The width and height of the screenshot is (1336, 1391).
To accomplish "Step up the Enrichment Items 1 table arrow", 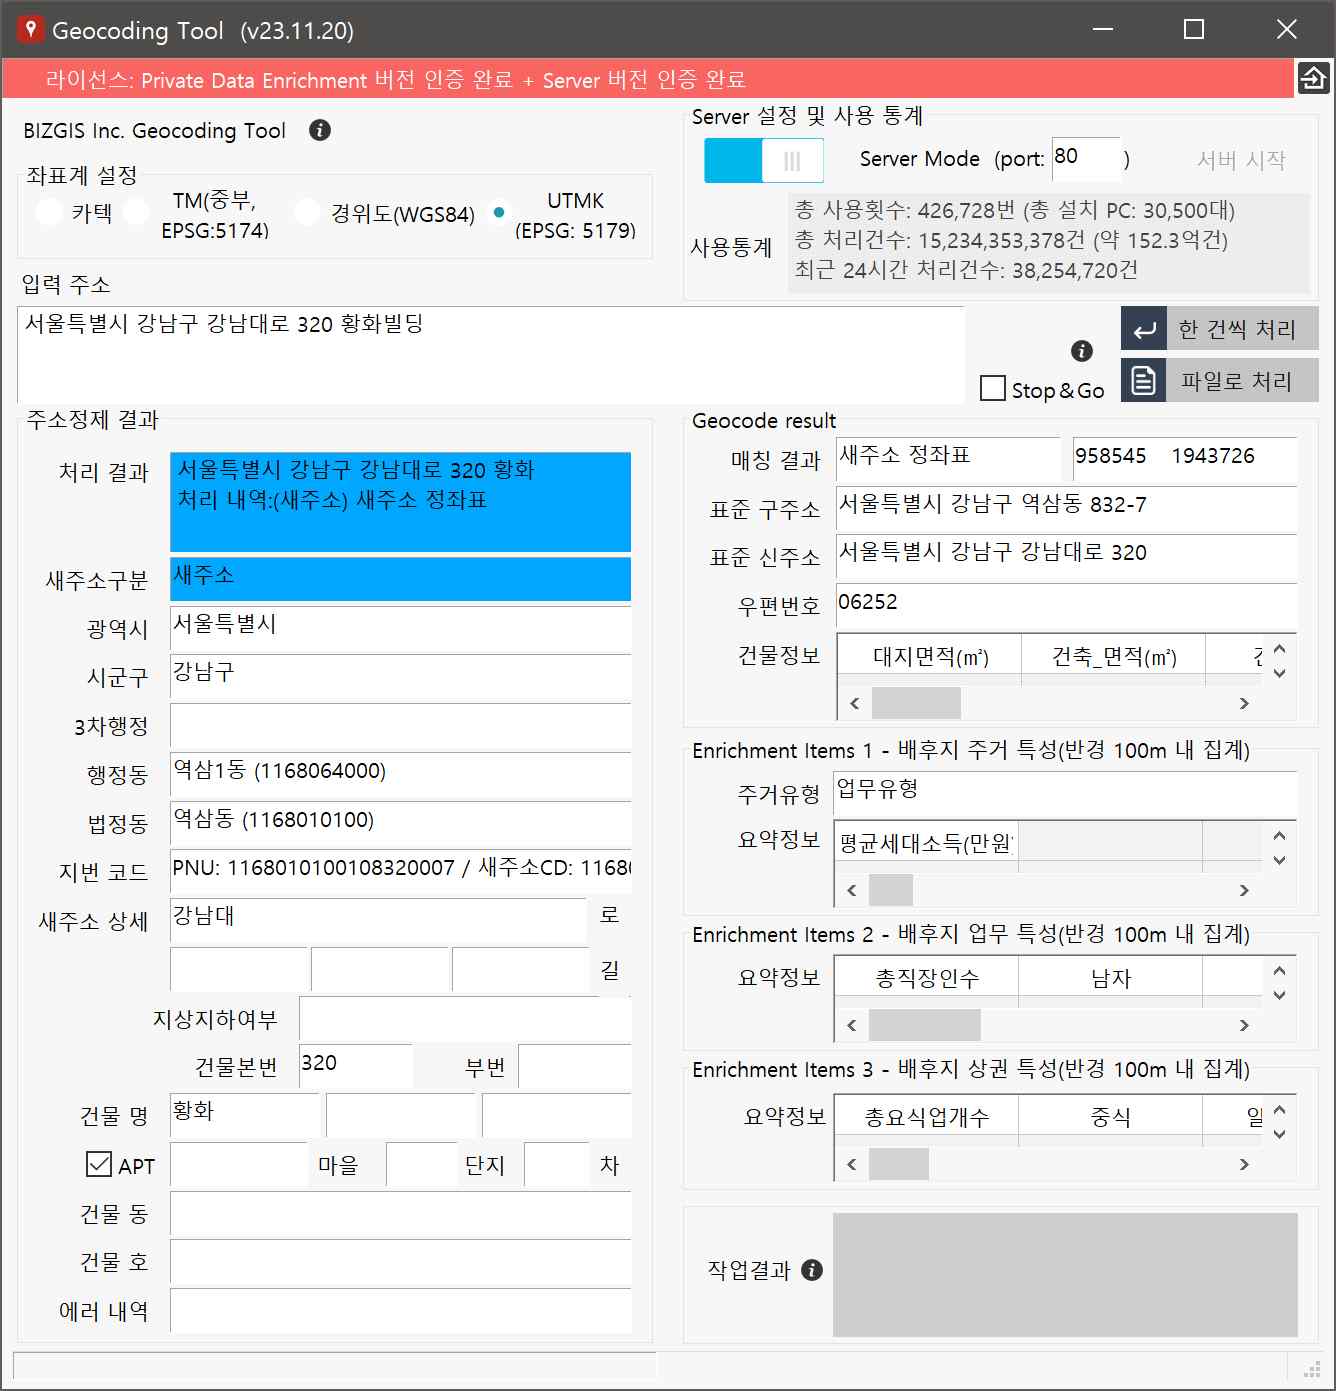I will [1280, 836].
